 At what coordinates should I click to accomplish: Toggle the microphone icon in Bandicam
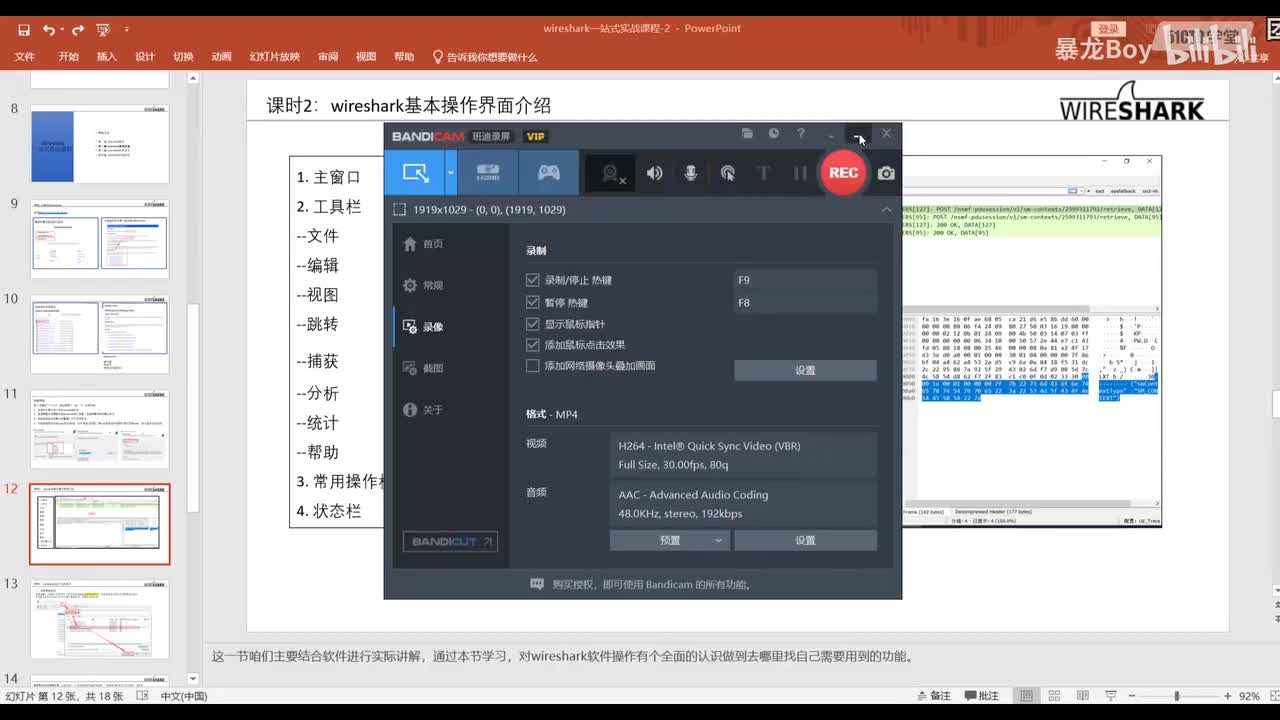[x=690, y=173]
